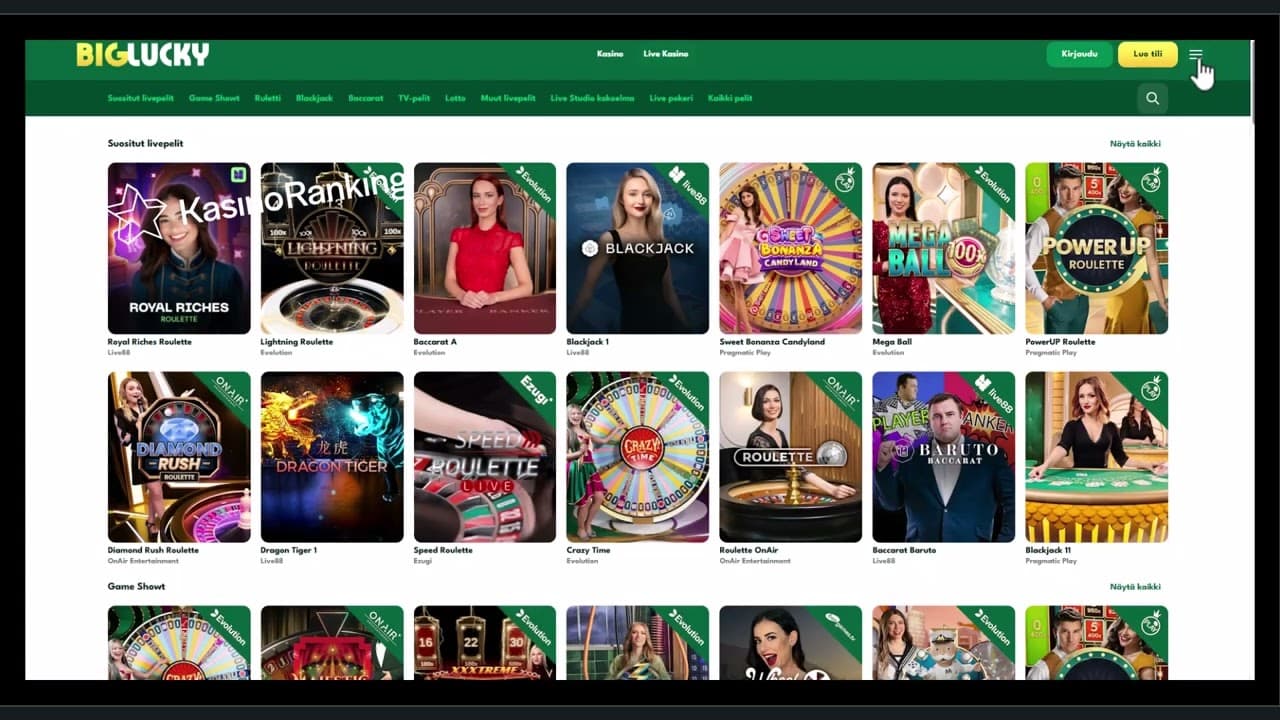This screenshot has width=1280, height=720.
Task: Click the Ezugi provider label under Speed Roulette
Action: pyautogui.click(x=422, y=561)
